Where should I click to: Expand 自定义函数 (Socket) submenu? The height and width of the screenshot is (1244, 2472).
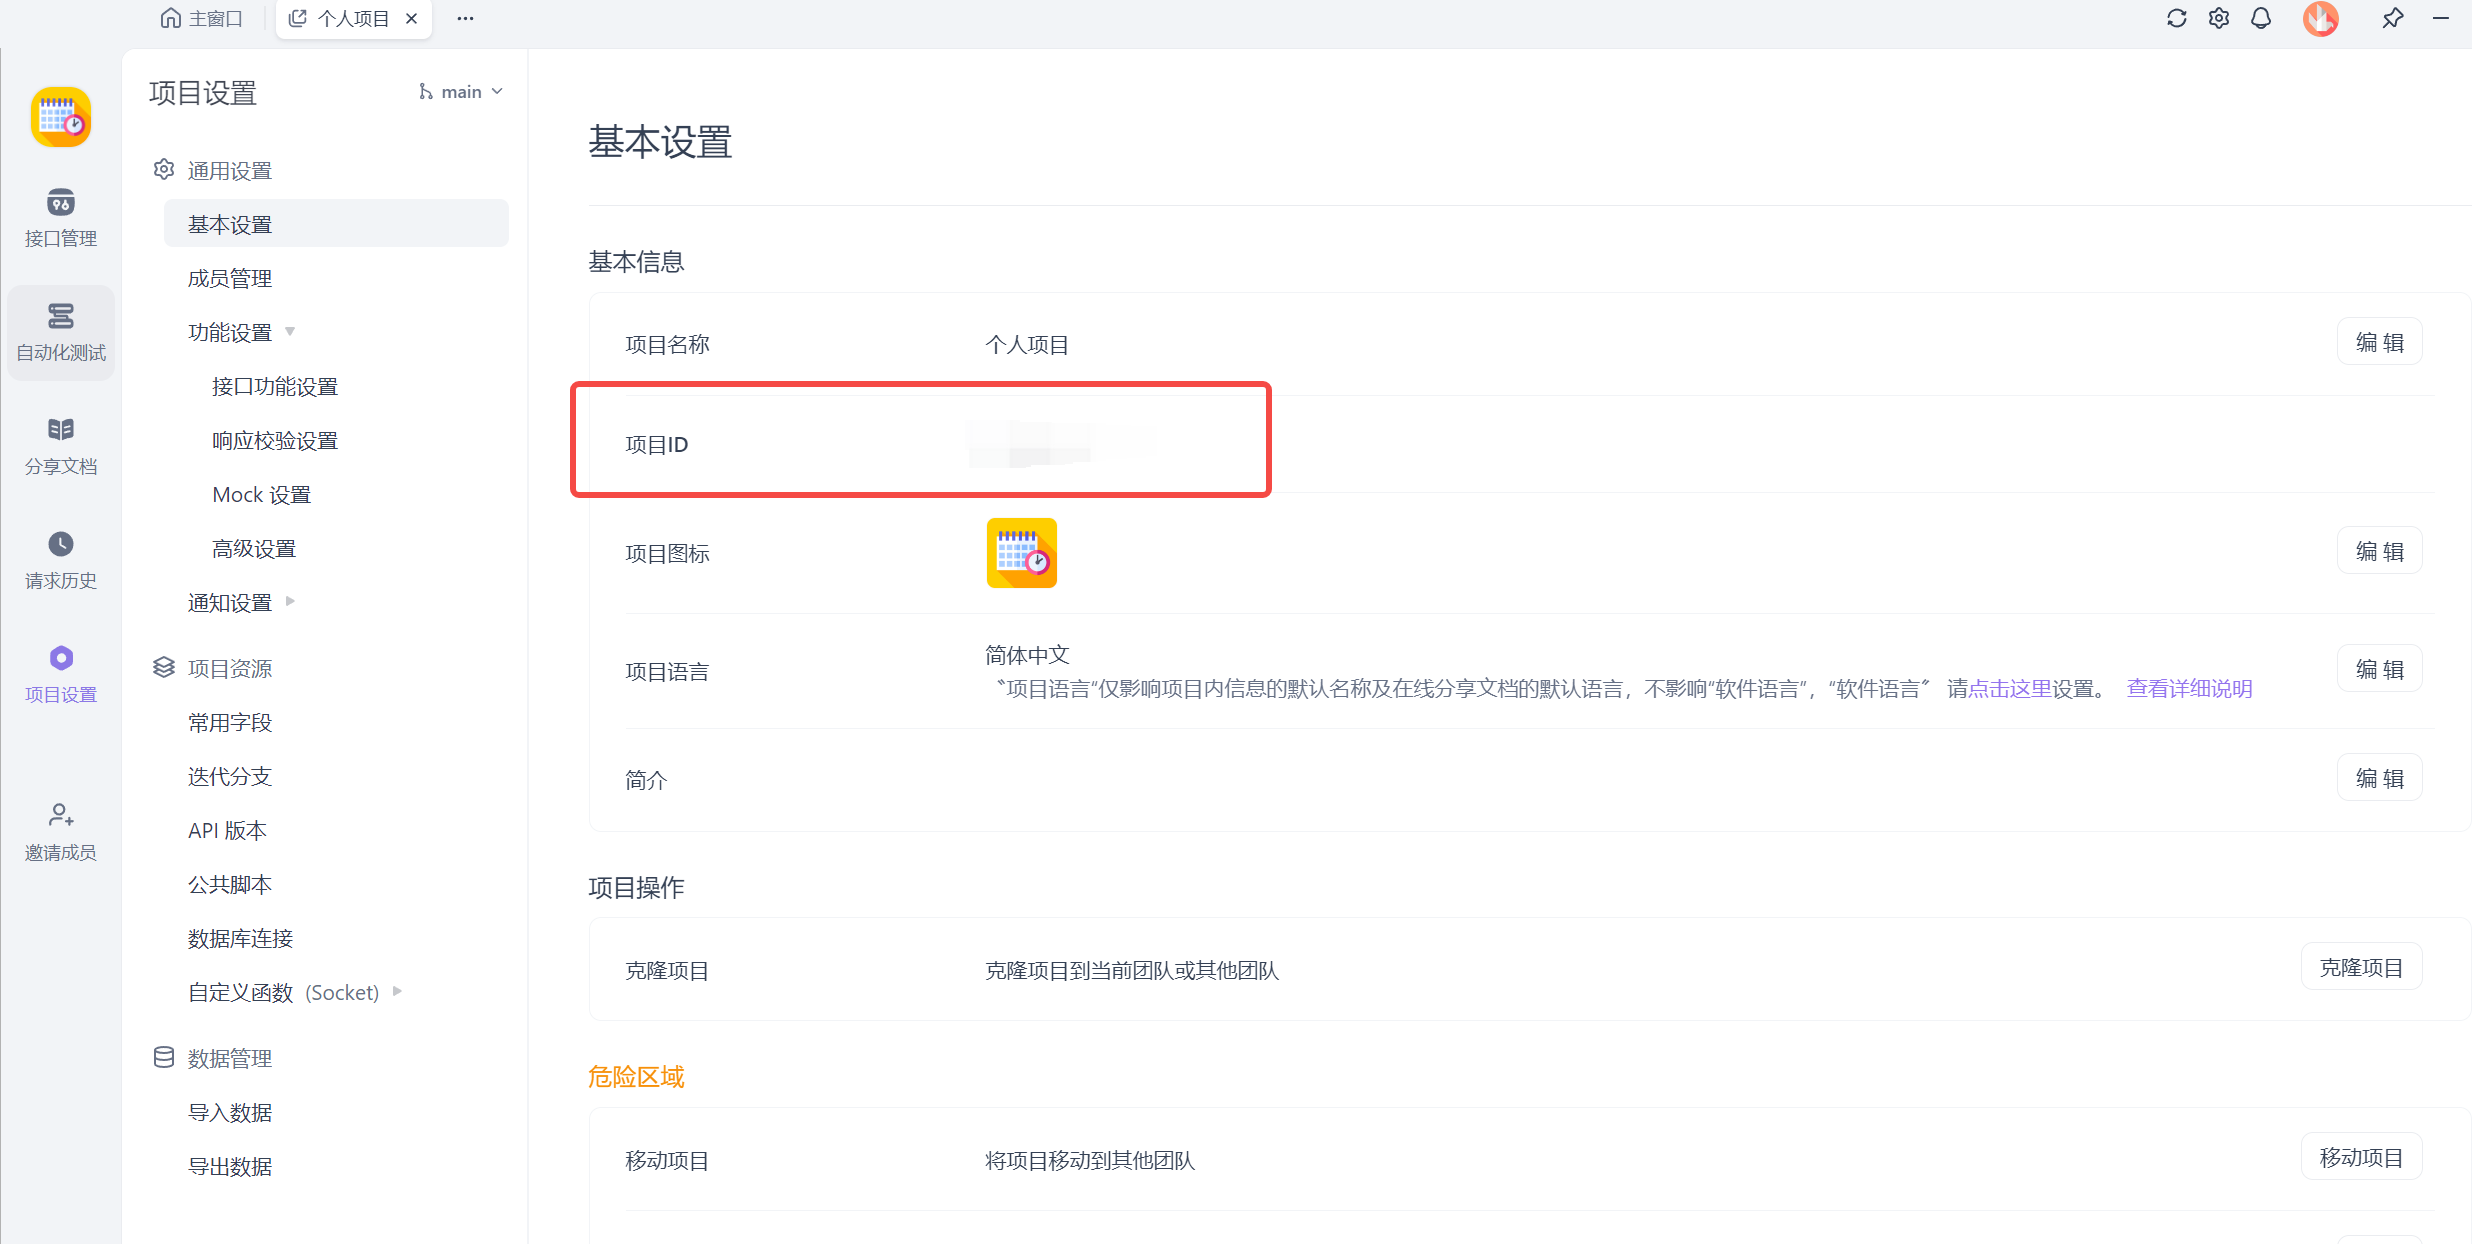(x=397, y=991)
